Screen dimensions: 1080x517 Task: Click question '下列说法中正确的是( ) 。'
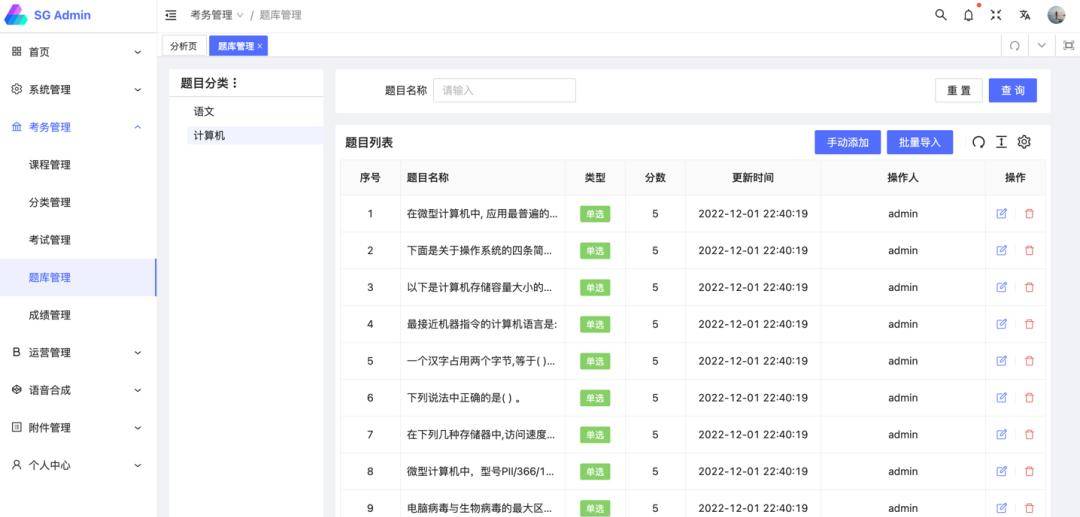(x=463, y=398)
